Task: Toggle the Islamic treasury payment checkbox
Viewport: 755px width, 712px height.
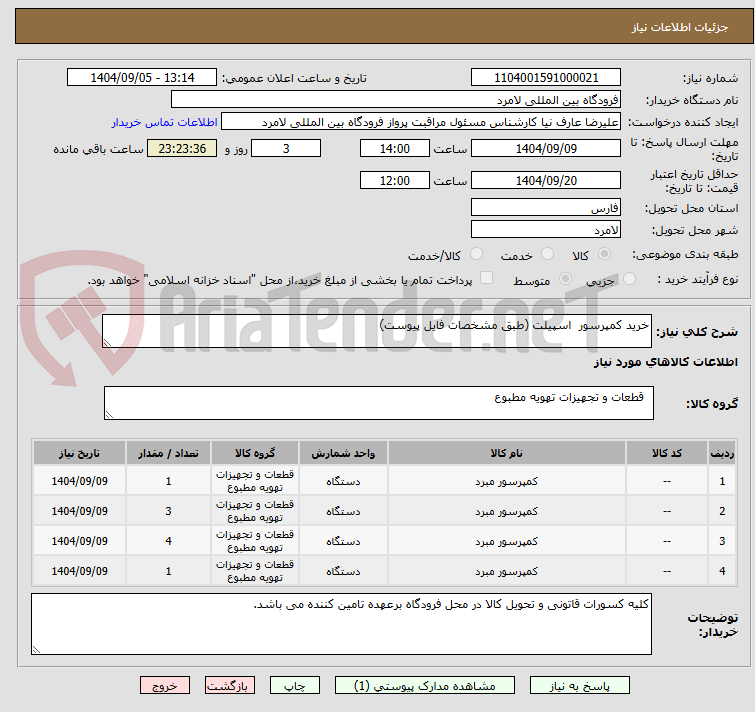Action: 486,277
